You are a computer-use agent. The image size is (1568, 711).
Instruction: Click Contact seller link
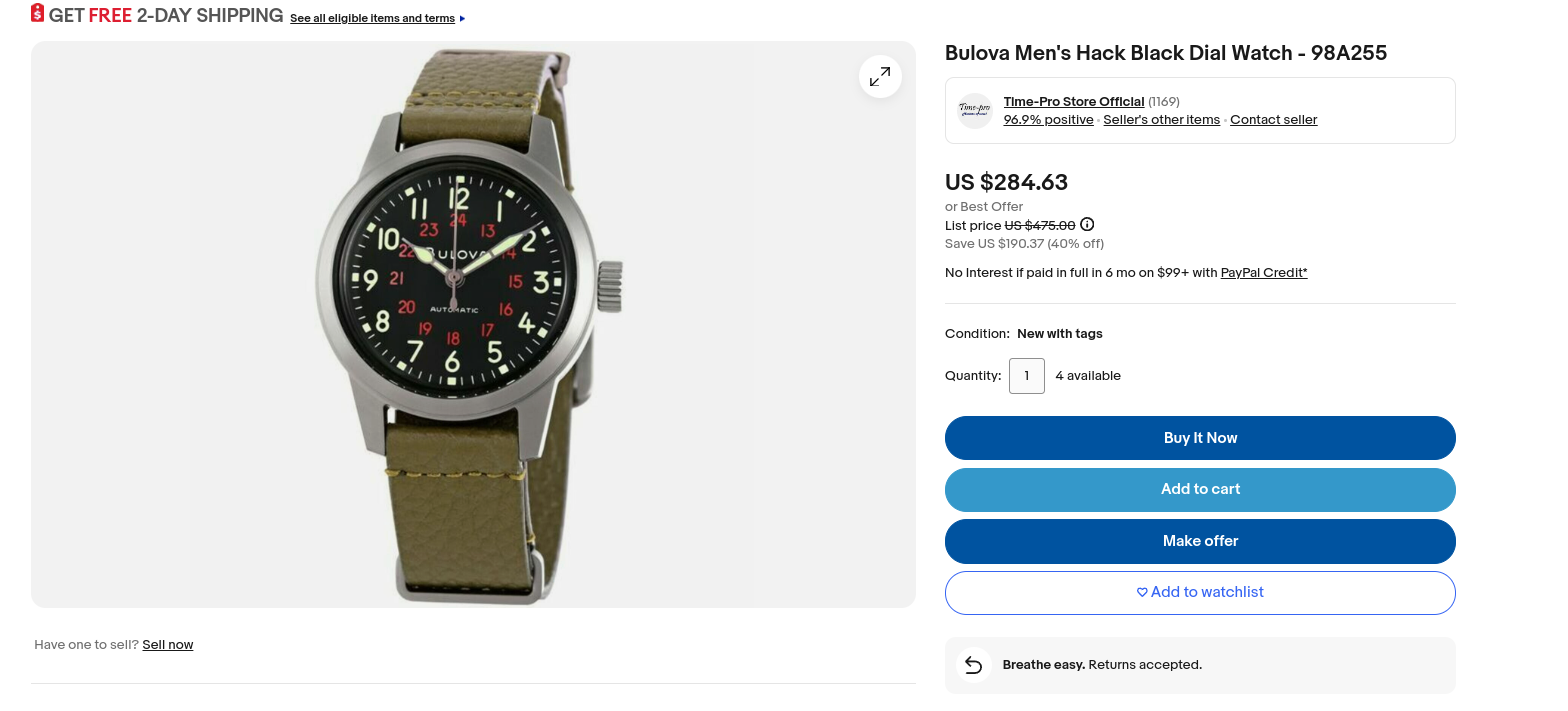(x=1273, y=120)
